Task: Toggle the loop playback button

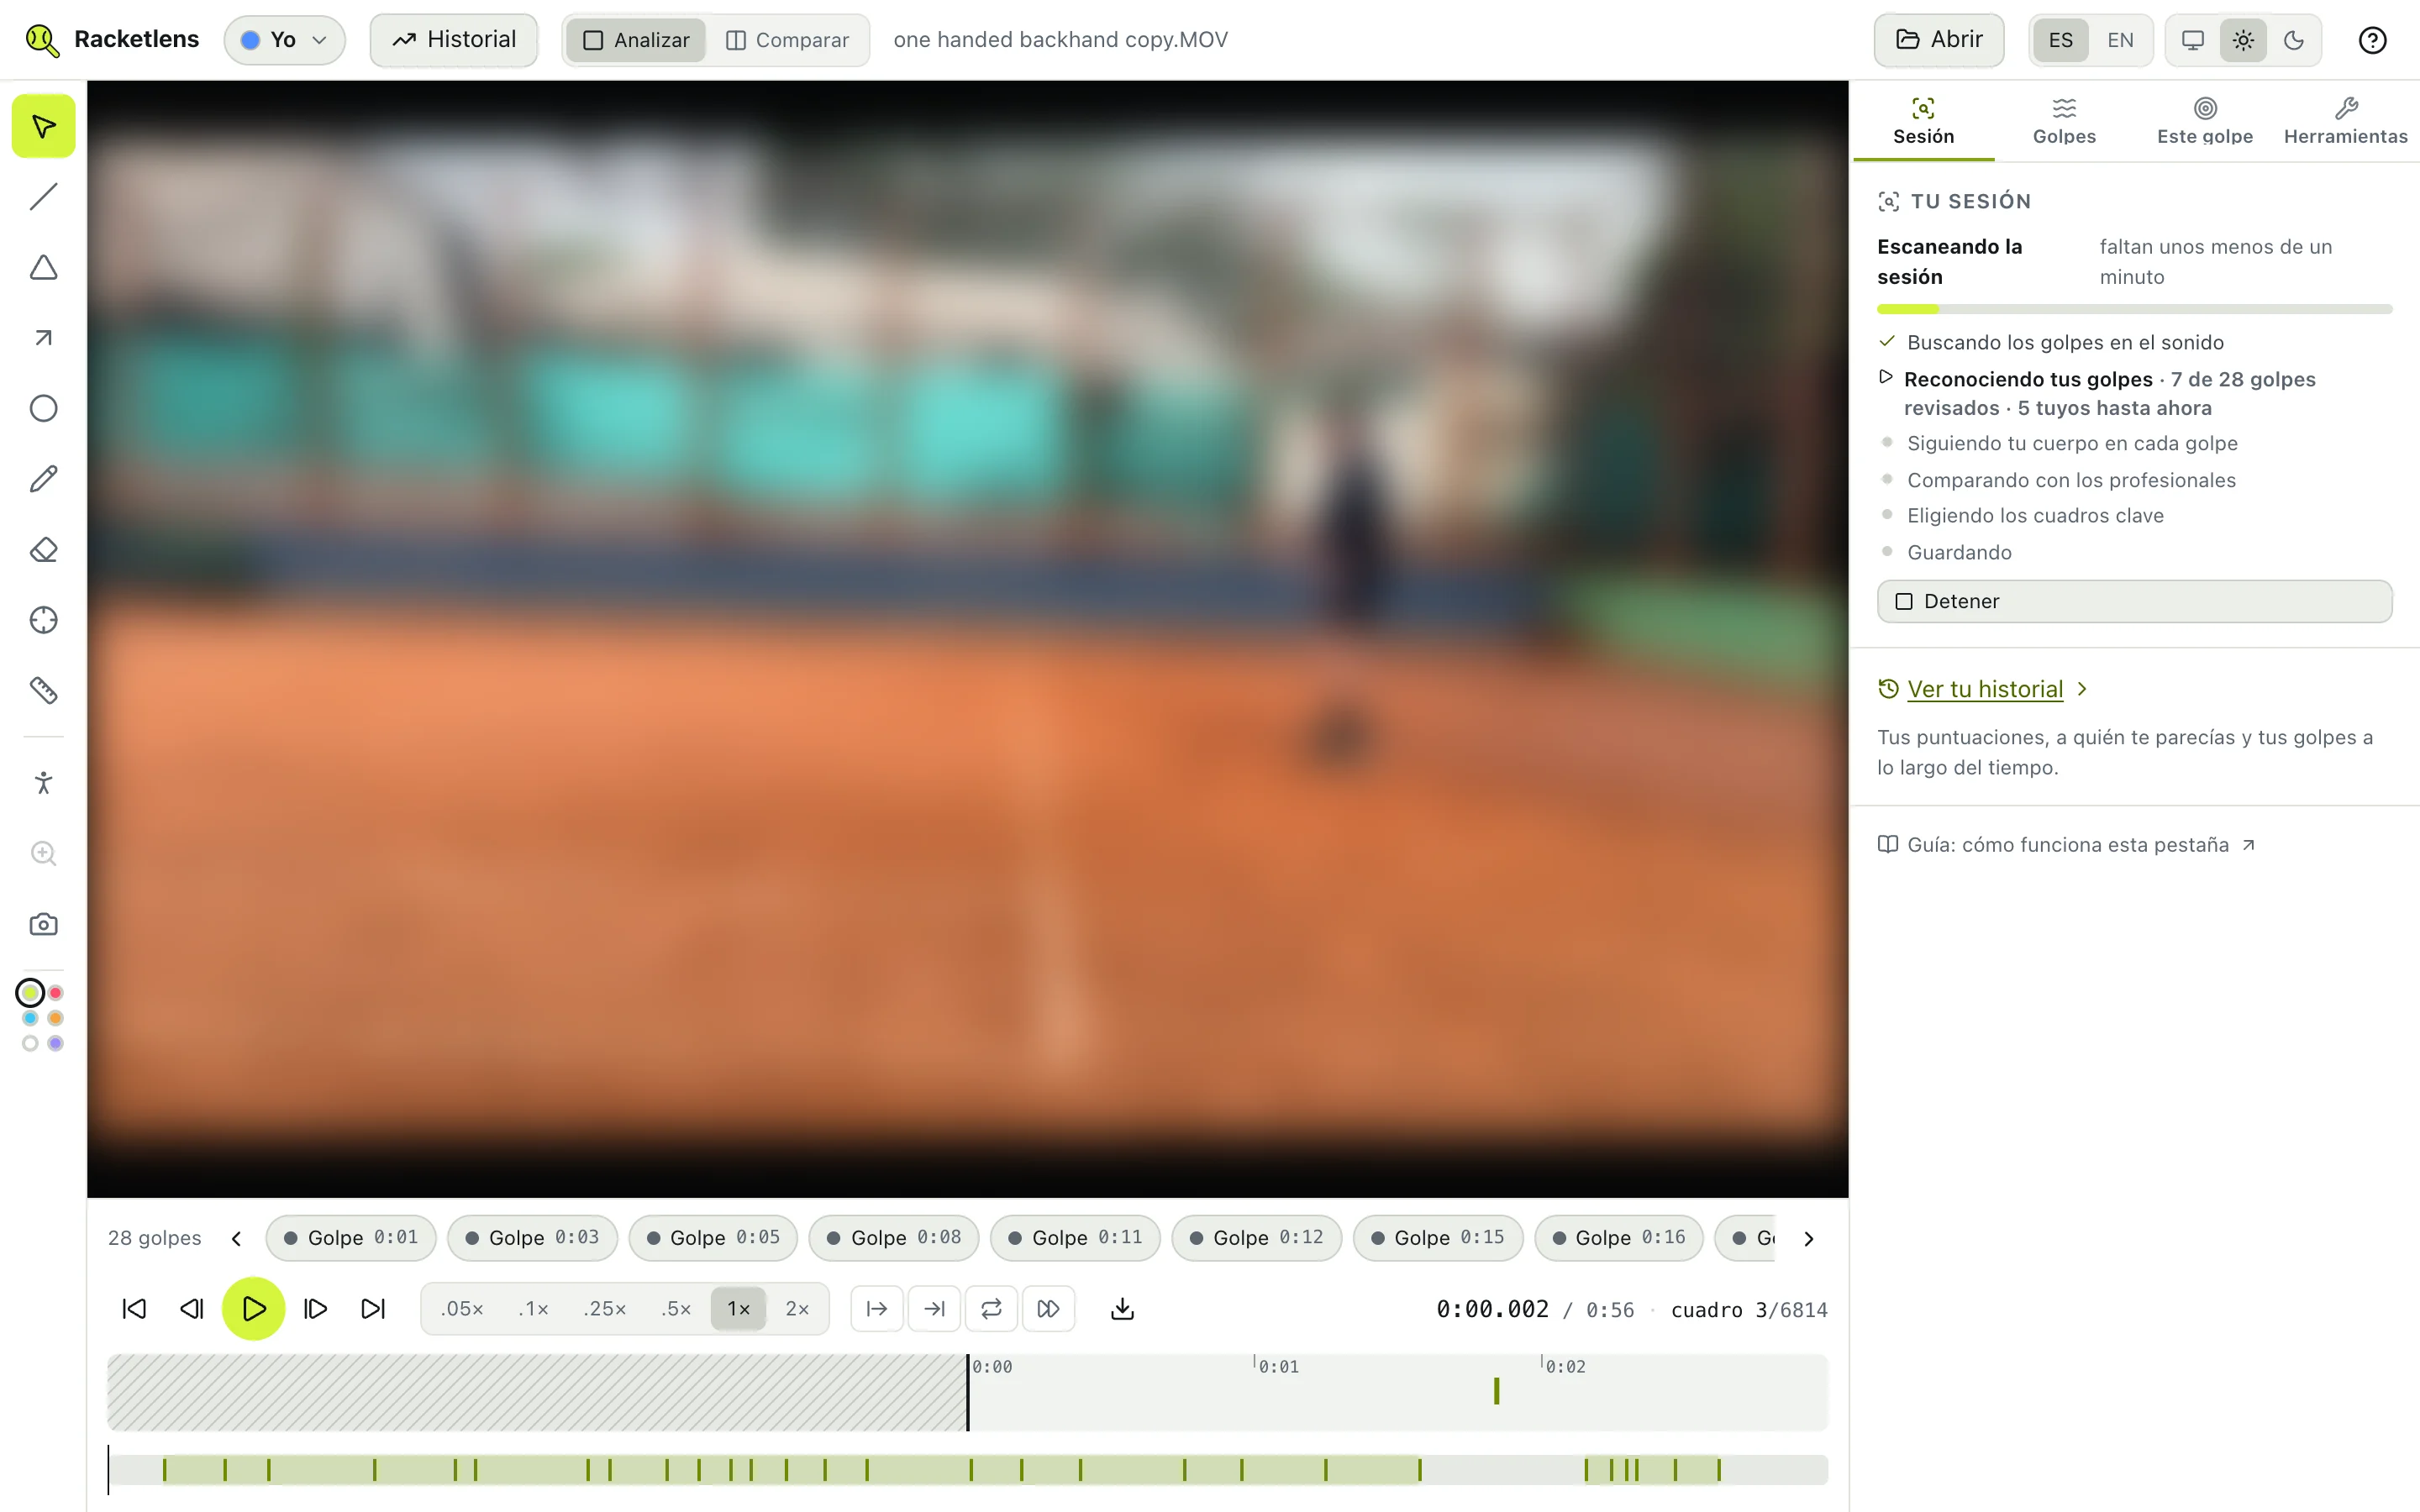Action: [991, 1309]
